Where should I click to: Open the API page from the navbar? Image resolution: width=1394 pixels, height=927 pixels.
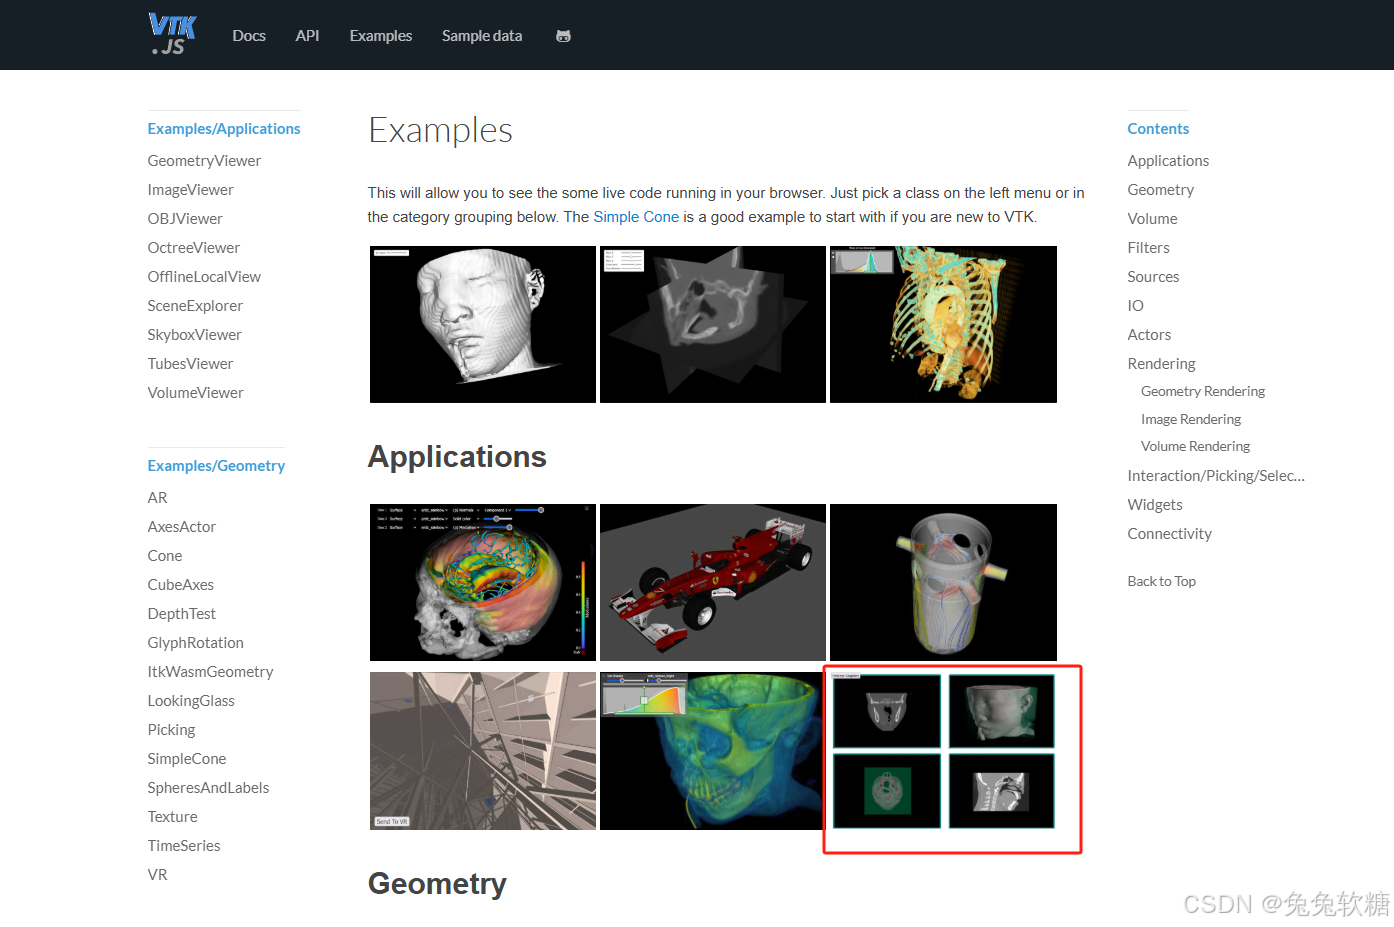pyautogui.click(x=307, y=36)
